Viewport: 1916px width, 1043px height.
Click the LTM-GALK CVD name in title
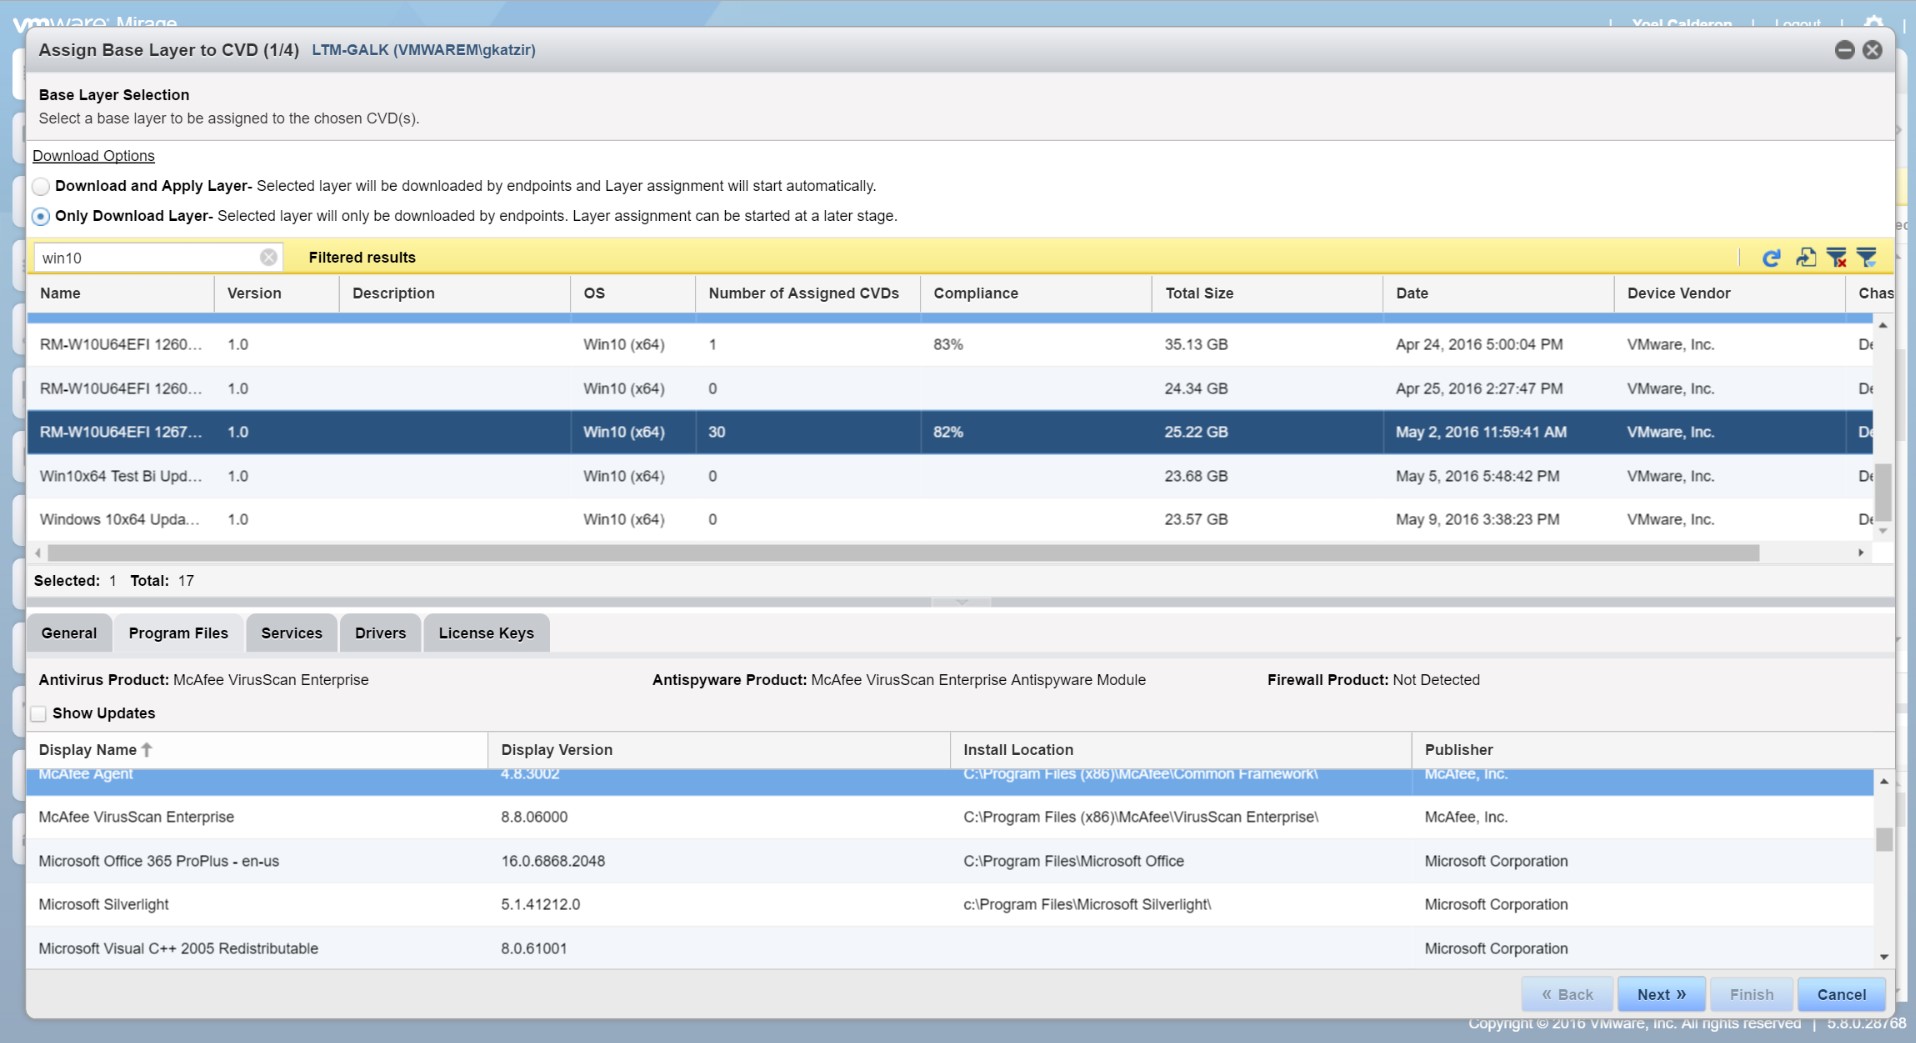pos(423,50)
